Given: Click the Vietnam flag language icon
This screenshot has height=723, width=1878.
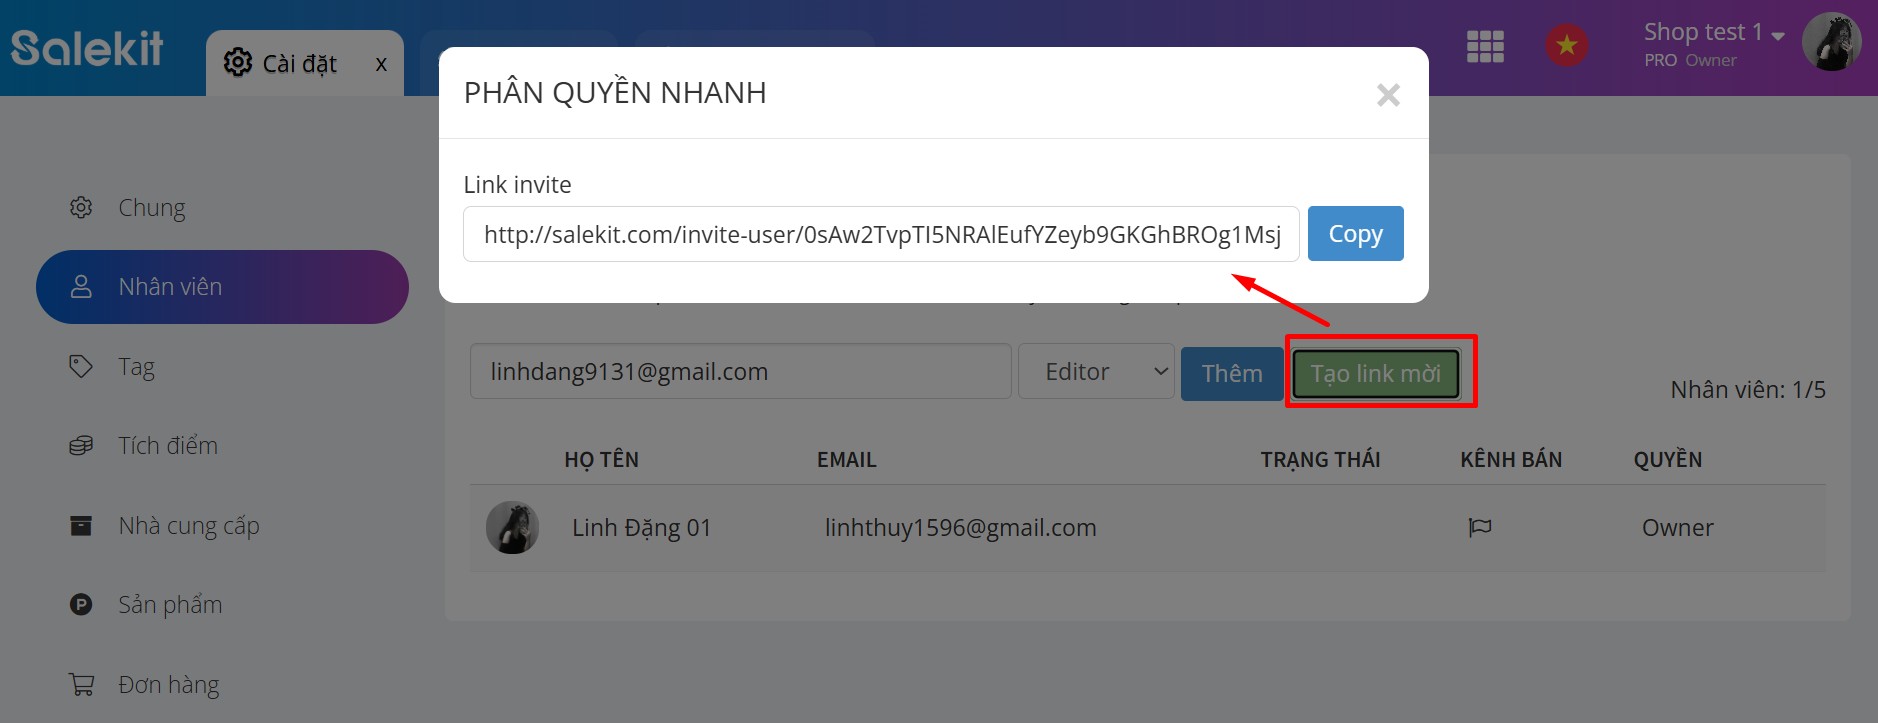Looking at the screenshot, I should (x=1566, y=46).
